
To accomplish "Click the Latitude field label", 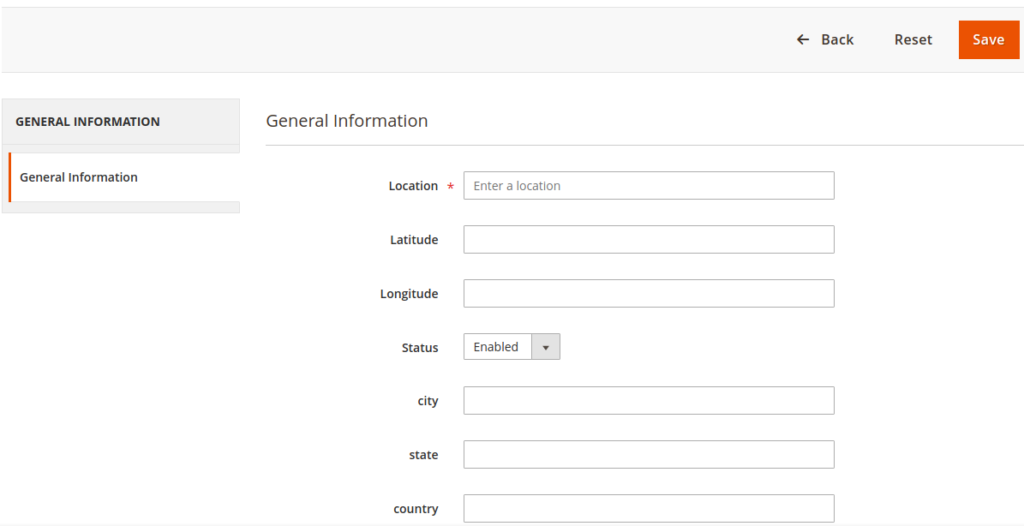I will [414, 240].
